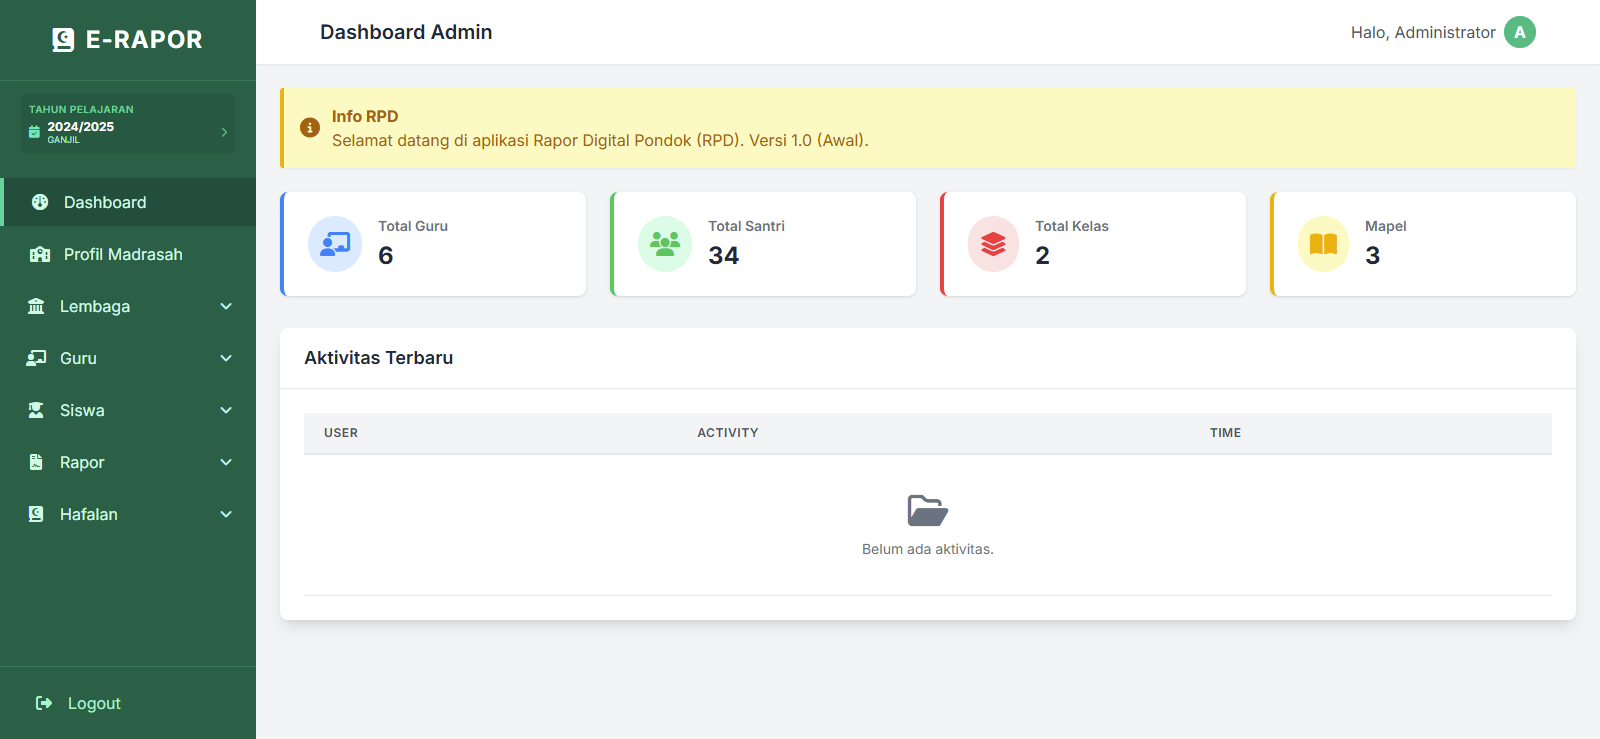Viewport: 1600px width, 739px height.
Task: Click the empty folder icon in activity table
Action: click(927, 510)
